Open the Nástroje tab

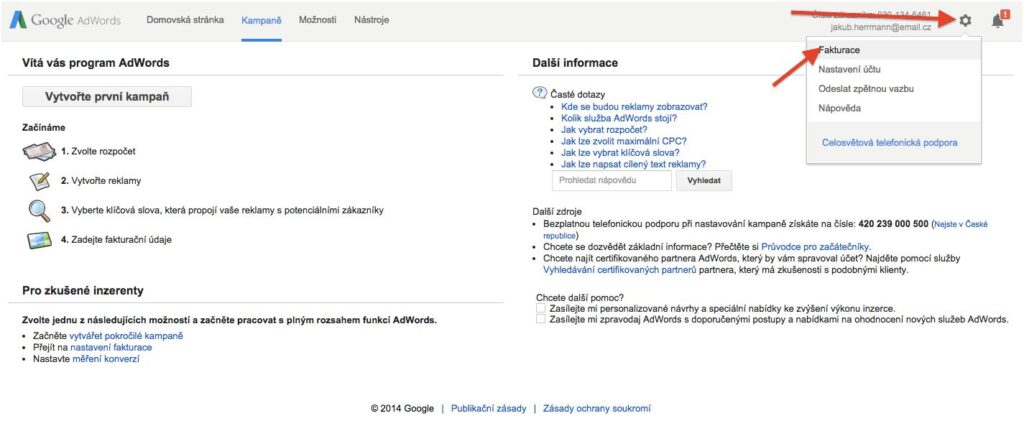coord(372,20)
